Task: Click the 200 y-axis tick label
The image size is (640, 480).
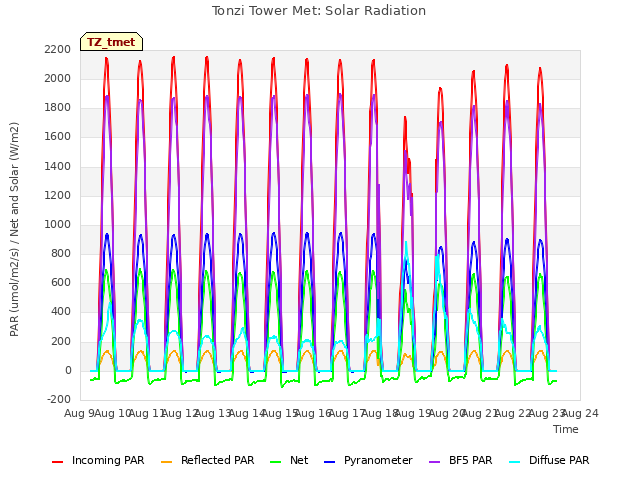Action: 61,341
